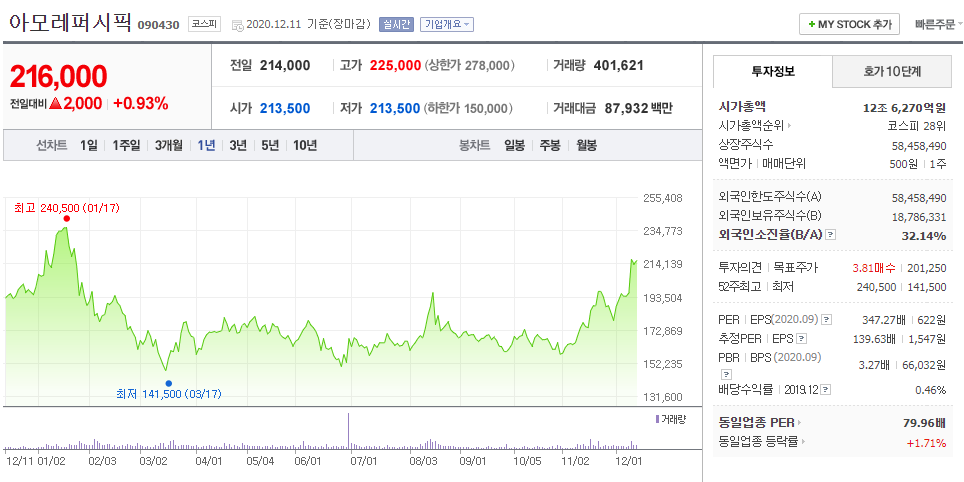Click calendar icon before 2020.12.11 date
This screenshot has width=964, height=482.
coord(237,25)
